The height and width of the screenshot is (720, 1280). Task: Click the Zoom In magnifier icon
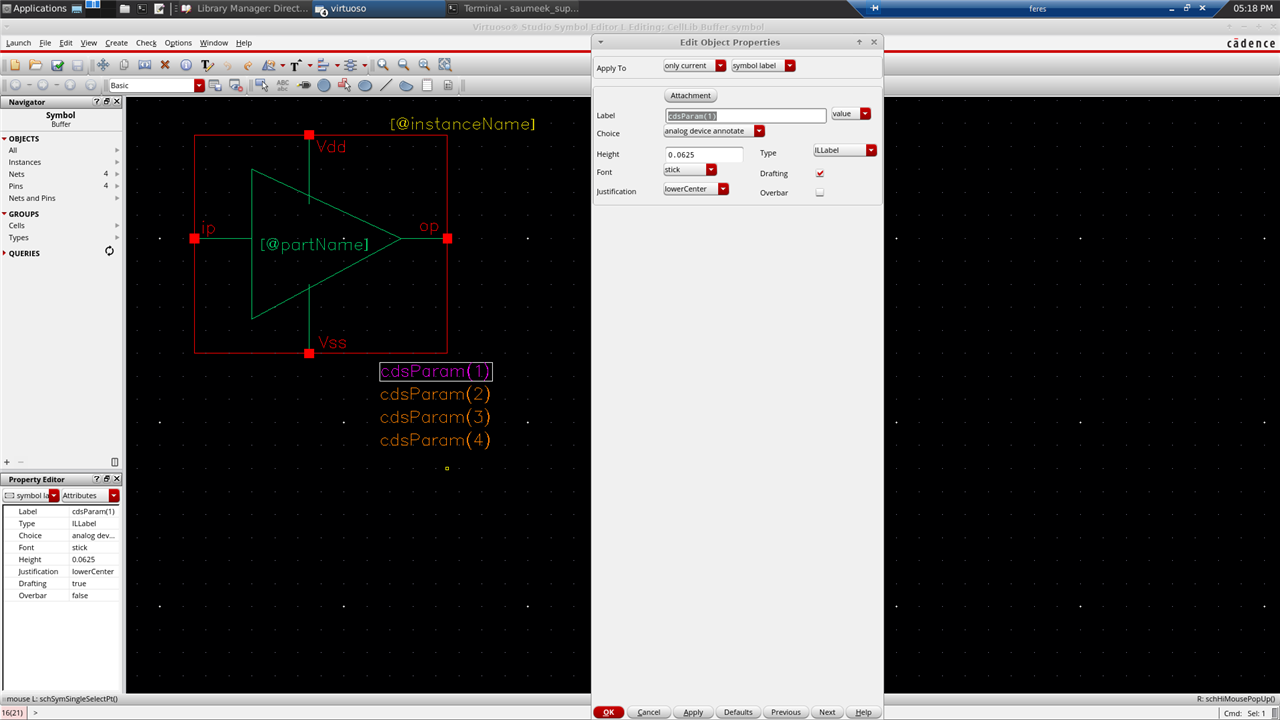point(383,65)
